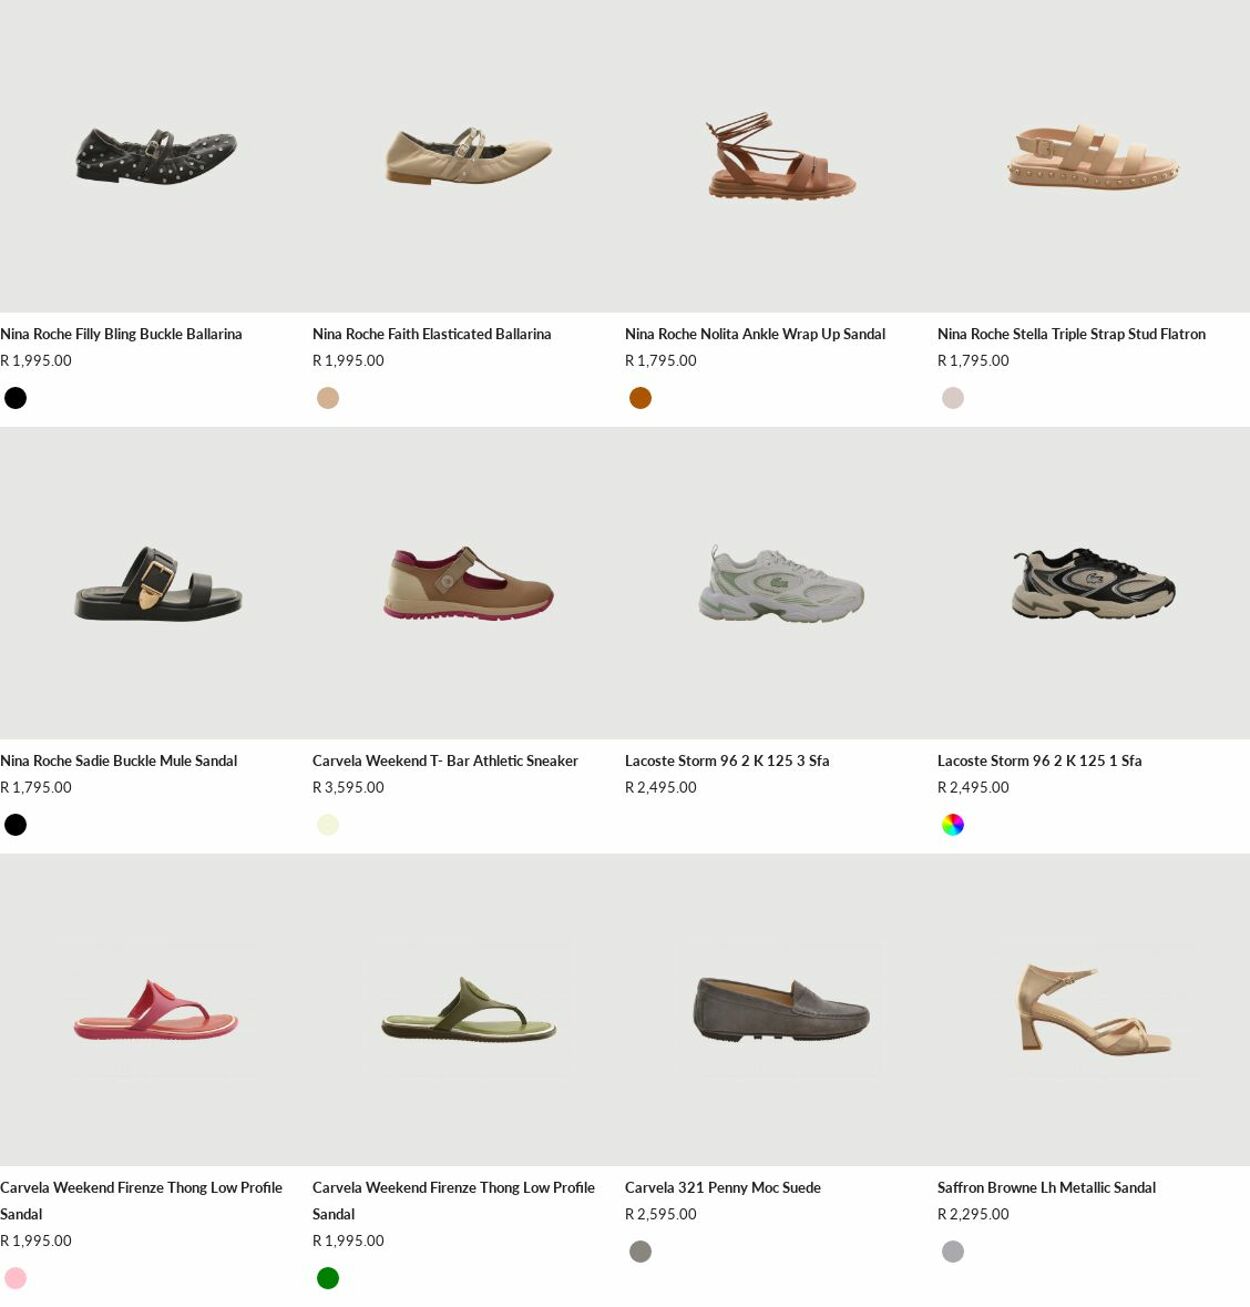1250x1307 pixels.
Task: Open Nina Roche Stella Triple Strap Stud Flatron
Action: click(x=1071, y=334)
